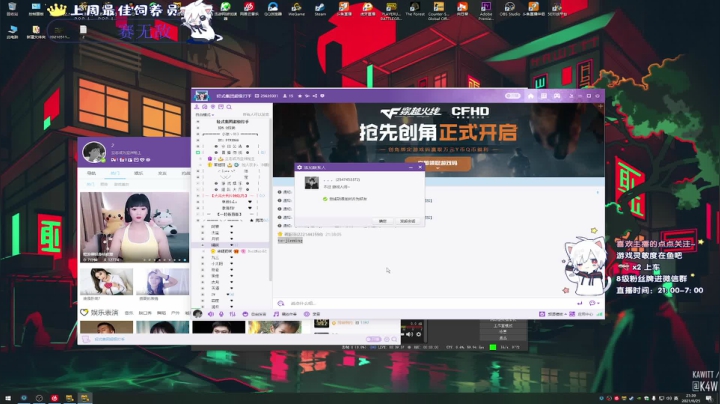Click the orange button on the CFHD banner
Image resolution: width=720 pixels, height=404 pixels.
[x=438, y=163]
